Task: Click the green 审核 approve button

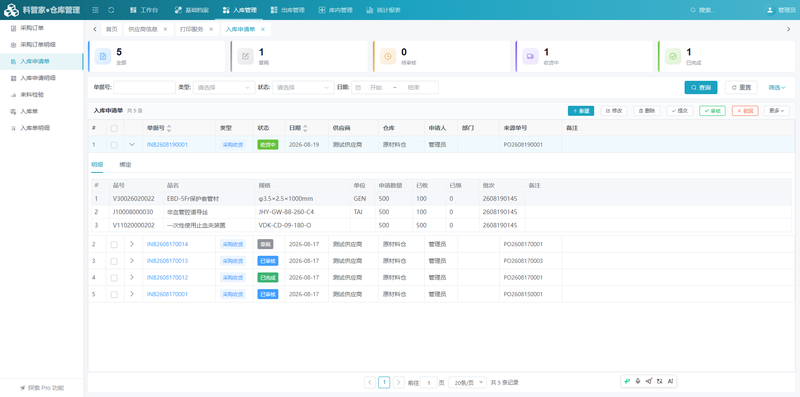Action: tap(712, 111)
